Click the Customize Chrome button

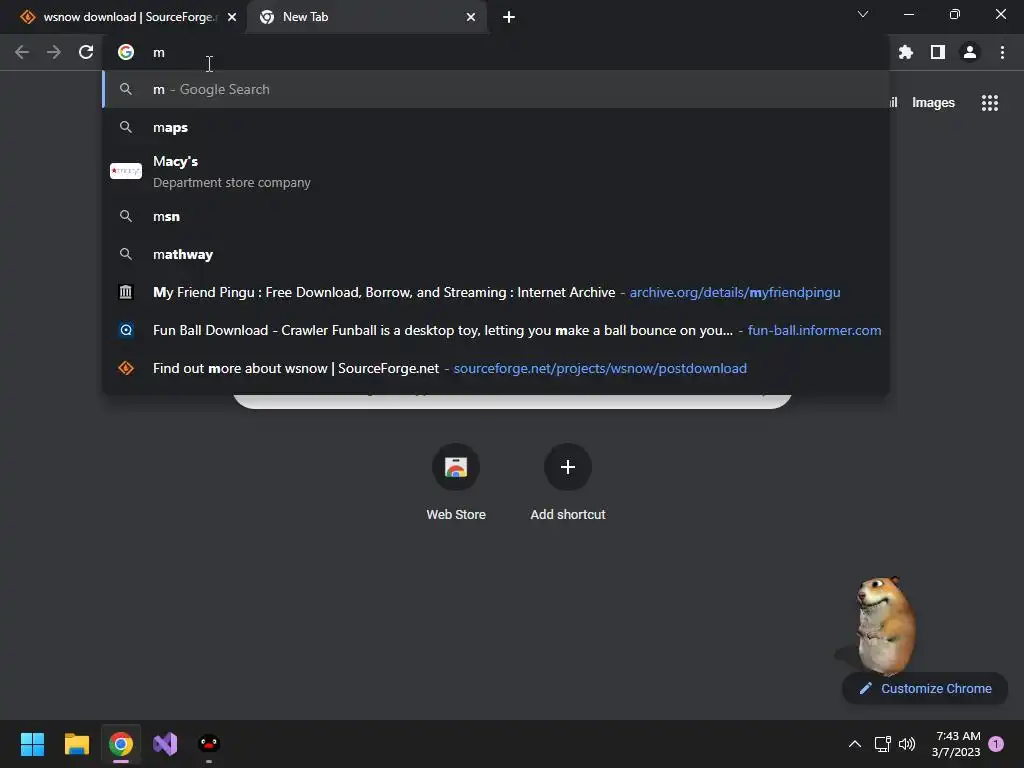[x=925, y=688]
